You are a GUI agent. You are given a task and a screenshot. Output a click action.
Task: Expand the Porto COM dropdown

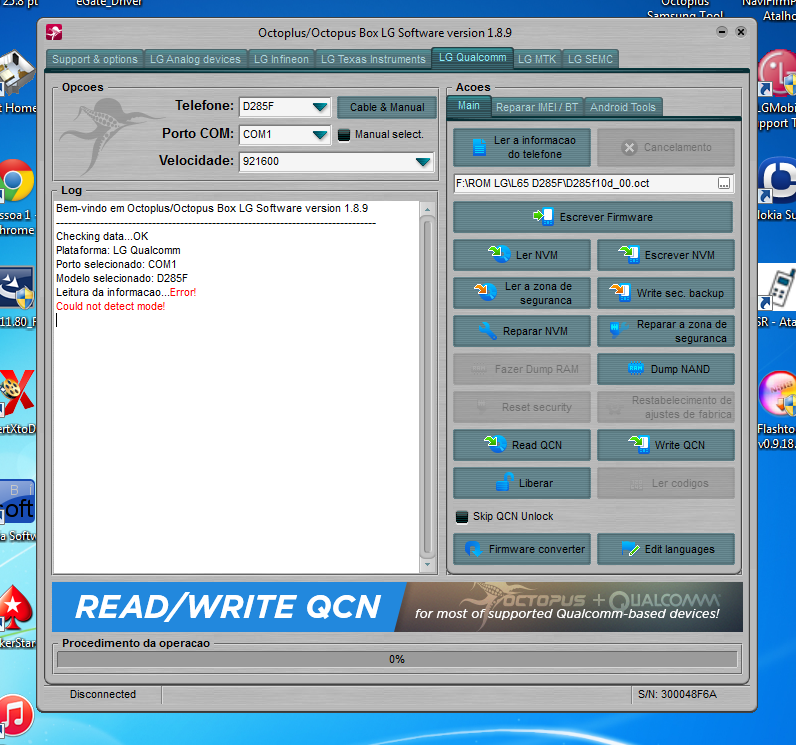(x=319, y=134)
